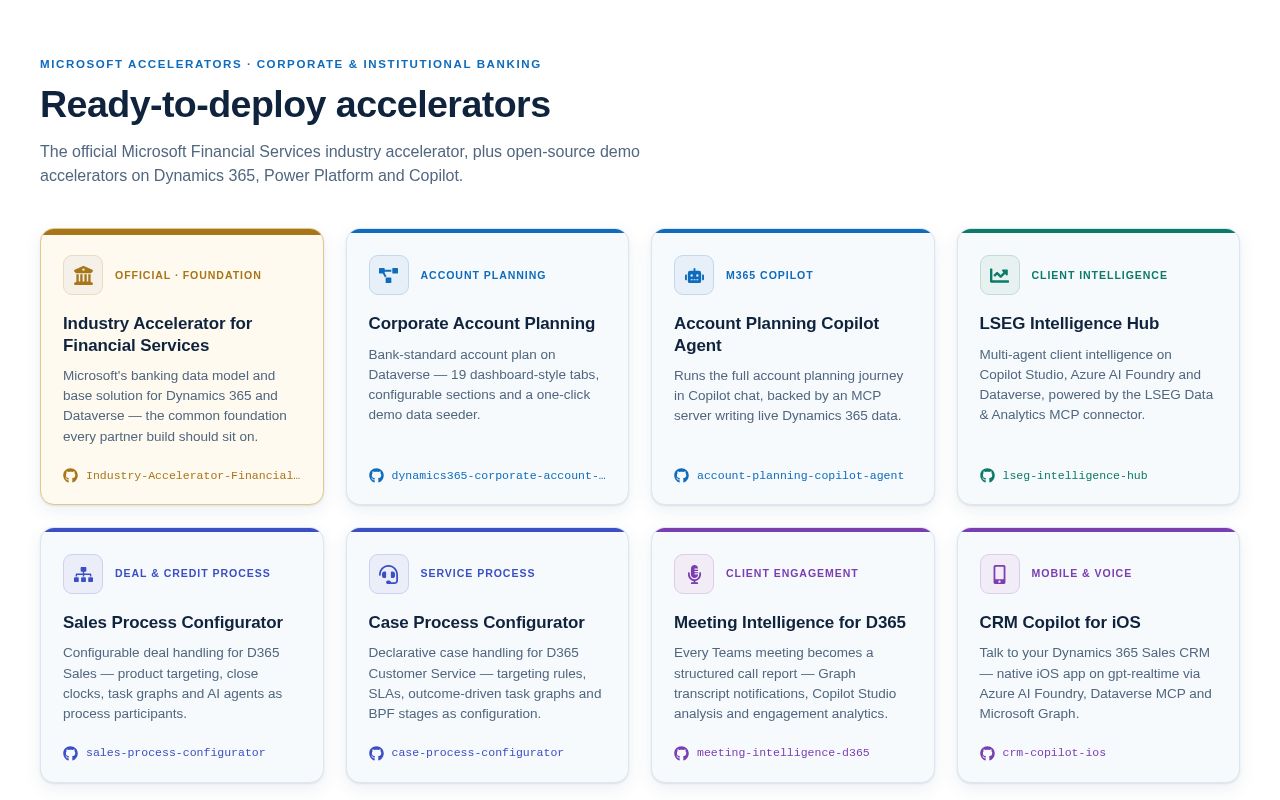Click the CLIENT ENGAGEMENT category label

tap(792, 574)
